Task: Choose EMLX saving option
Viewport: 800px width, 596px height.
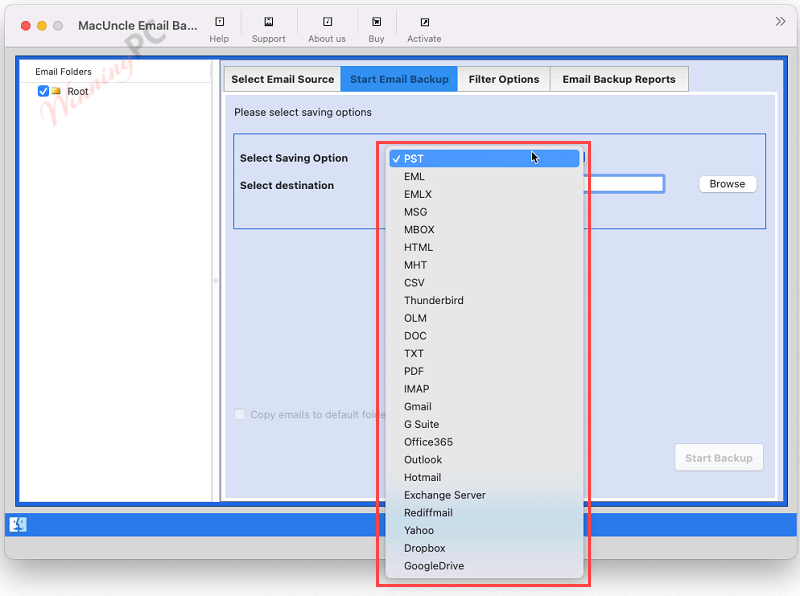Action: (x=484, y=194)
